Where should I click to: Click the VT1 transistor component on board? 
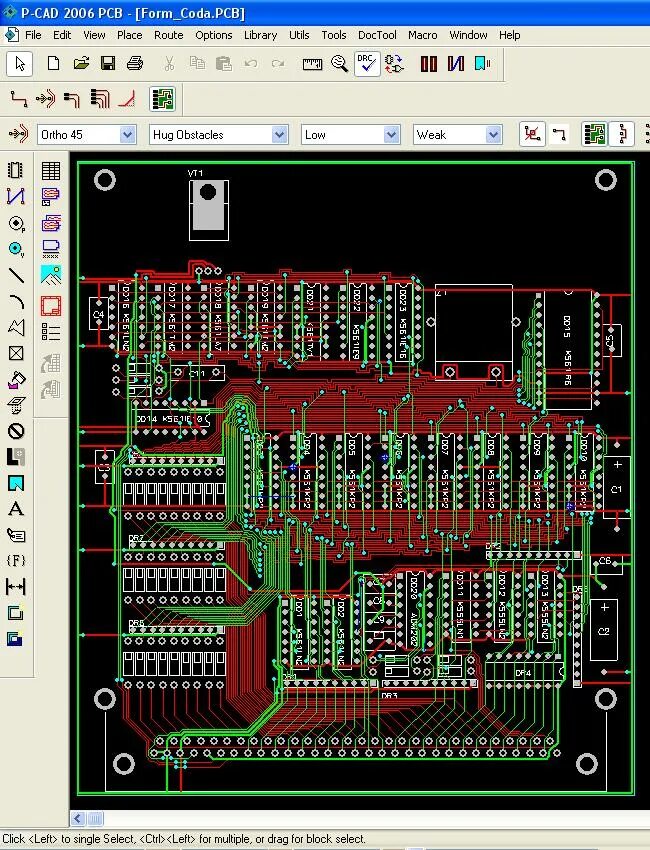click(x=209, y=210)
